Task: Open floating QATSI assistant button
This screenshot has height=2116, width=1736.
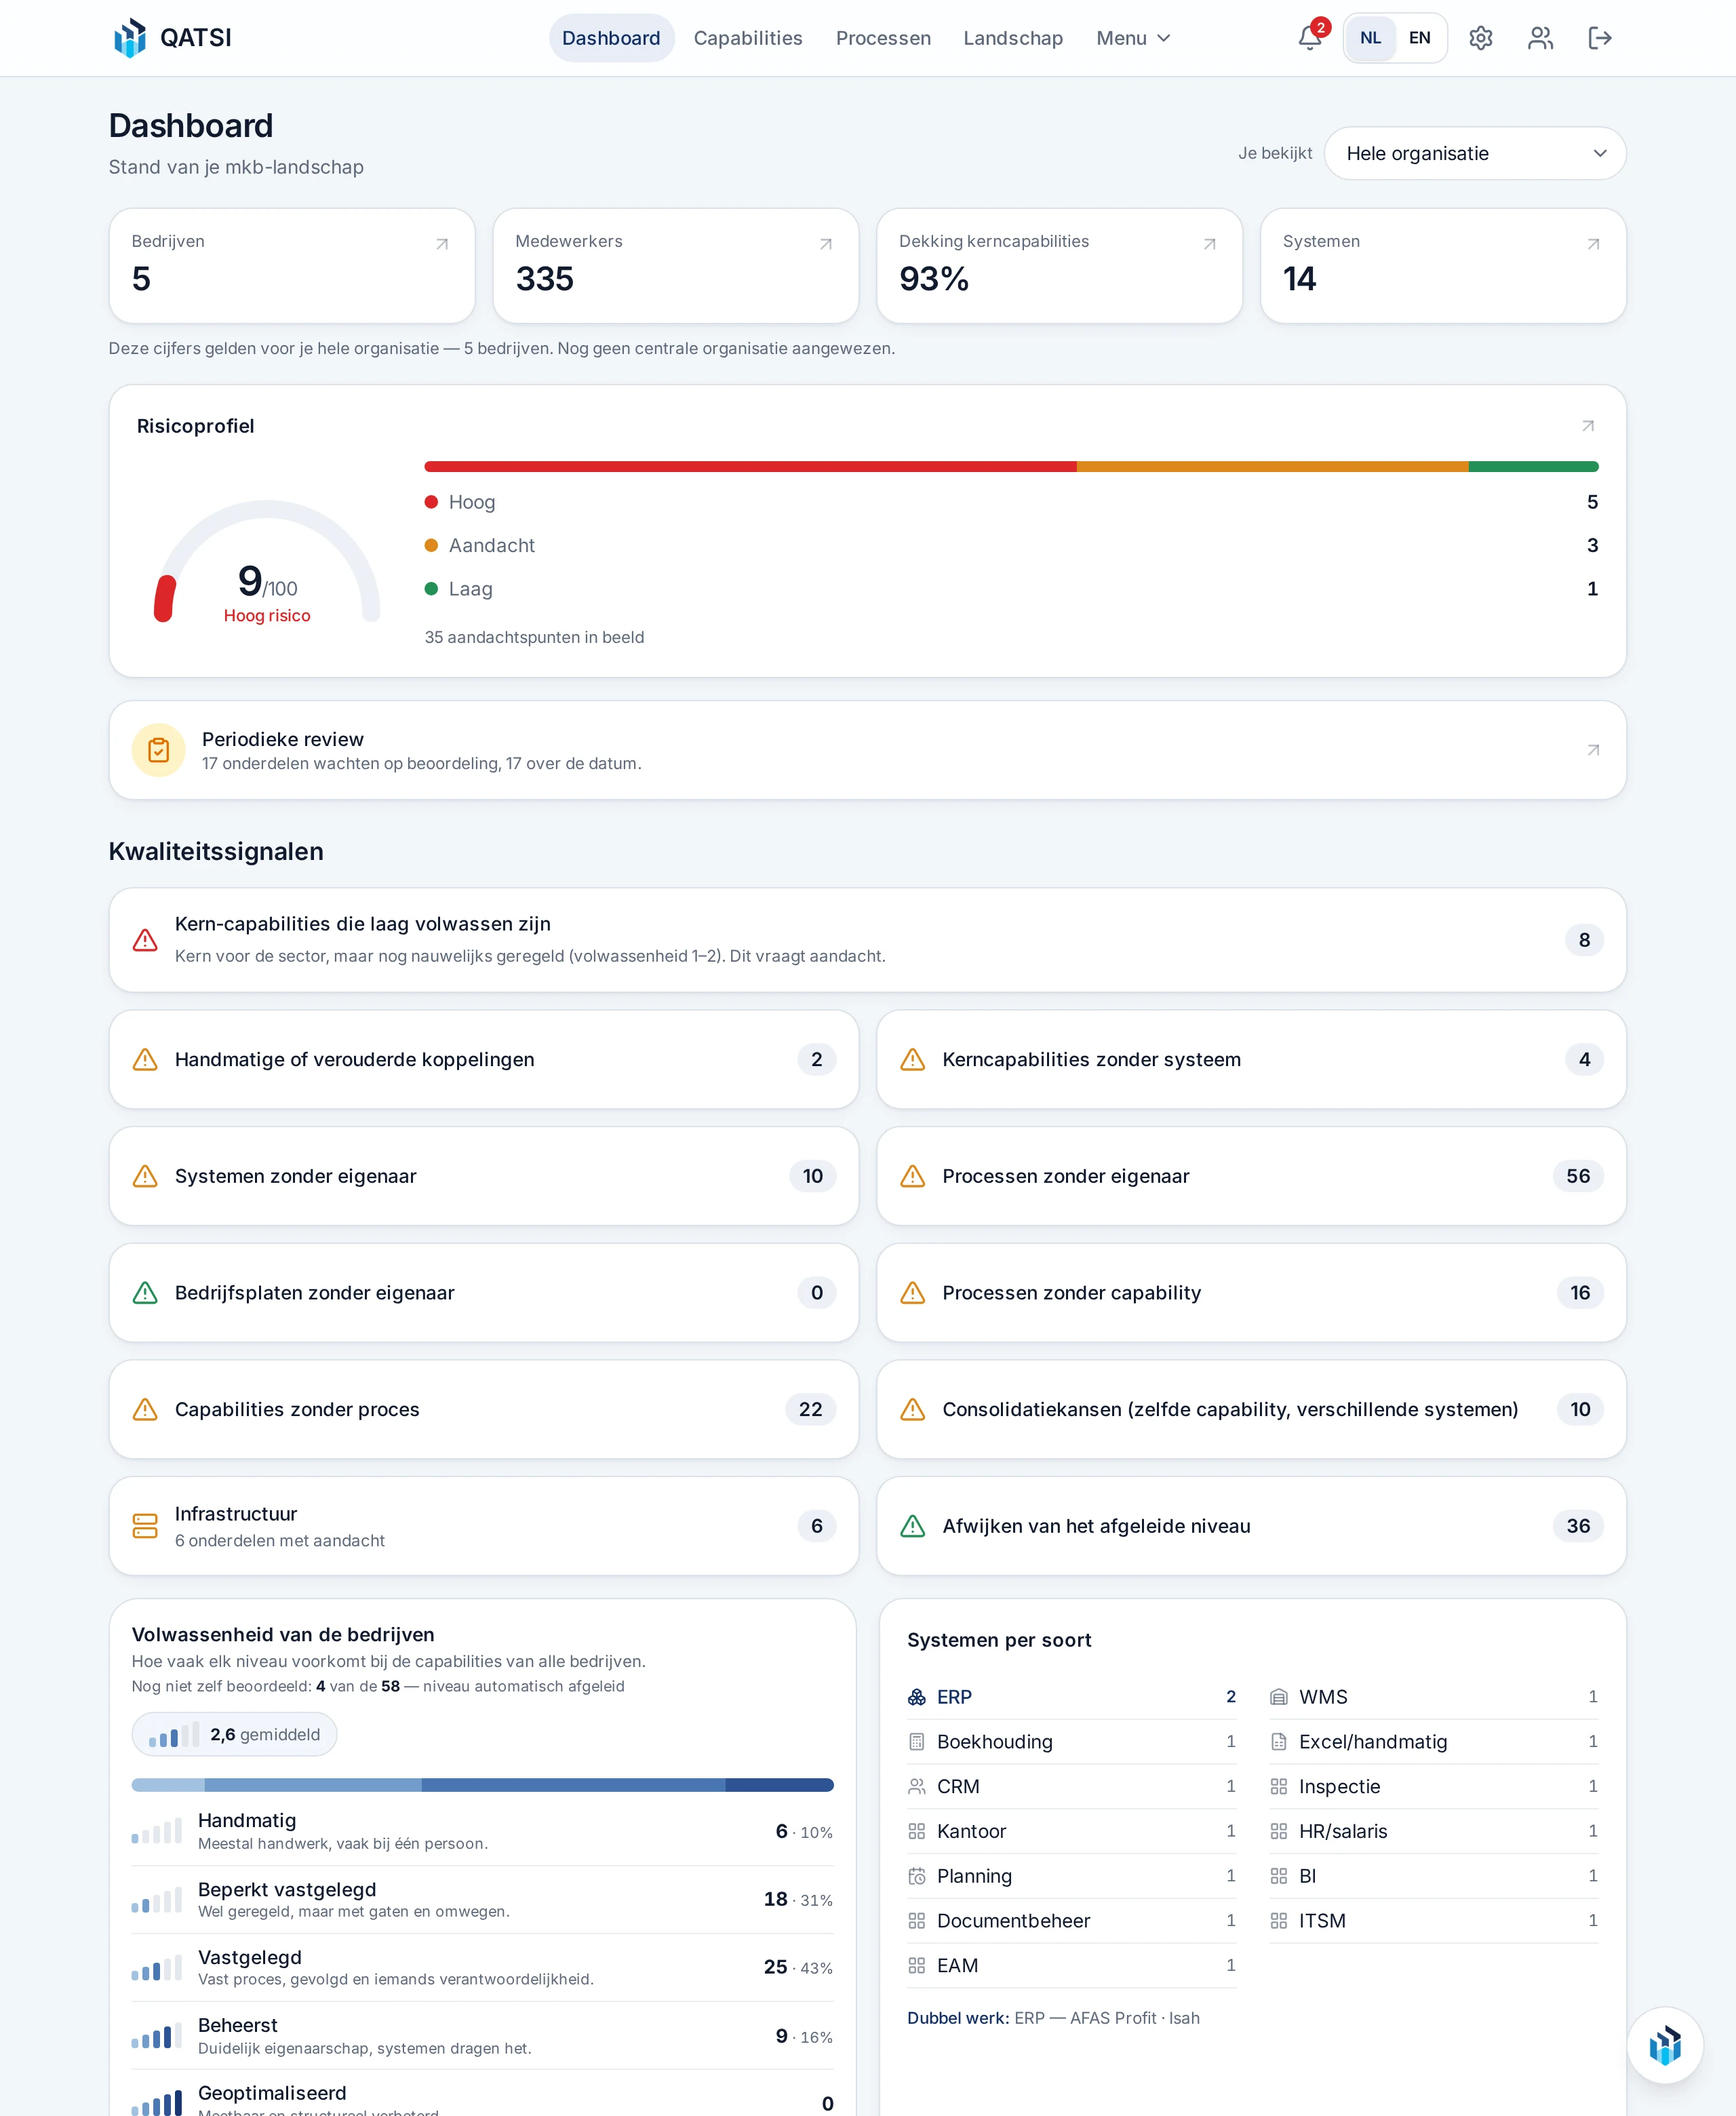Action: pyautogui.click(x=1665, y=2045)
